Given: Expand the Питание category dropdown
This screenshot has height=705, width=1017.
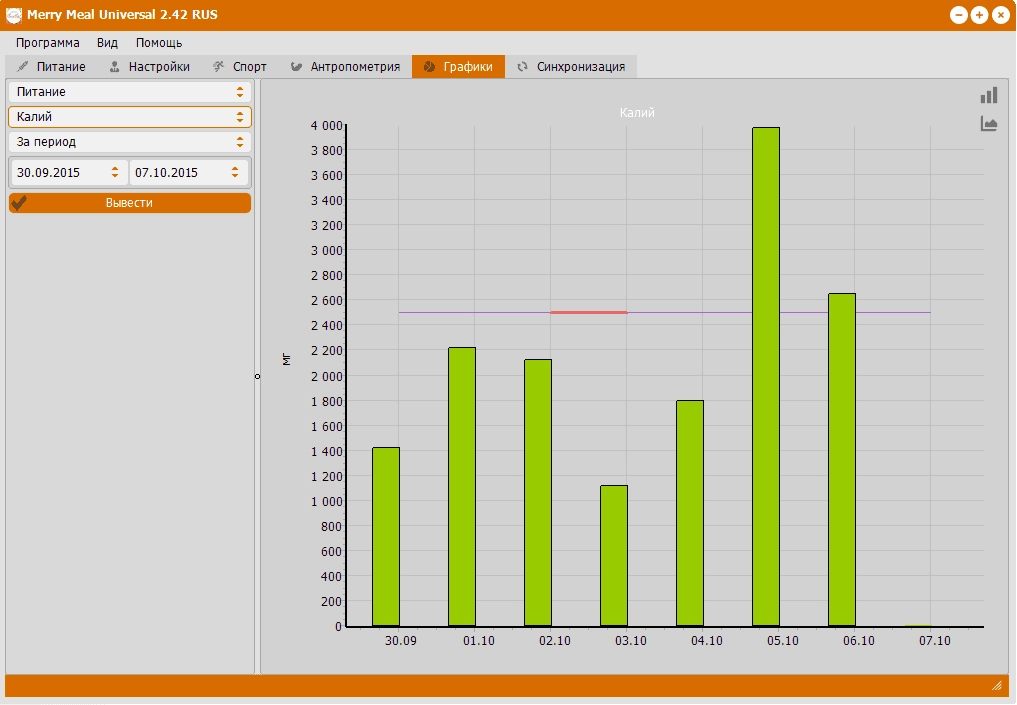Looking at the screenshot, I should coord(130,92).
